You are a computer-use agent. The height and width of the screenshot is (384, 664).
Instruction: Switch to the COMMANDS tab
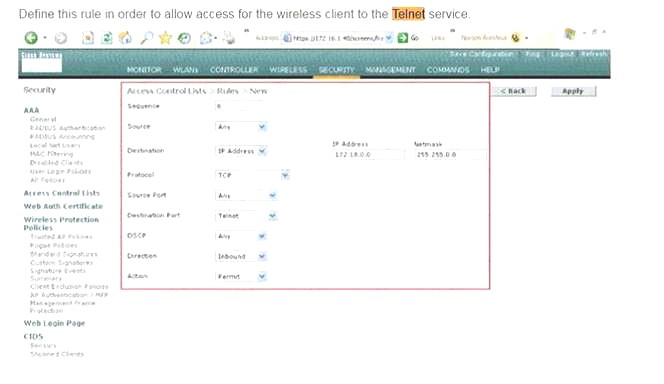coord(448,70)
